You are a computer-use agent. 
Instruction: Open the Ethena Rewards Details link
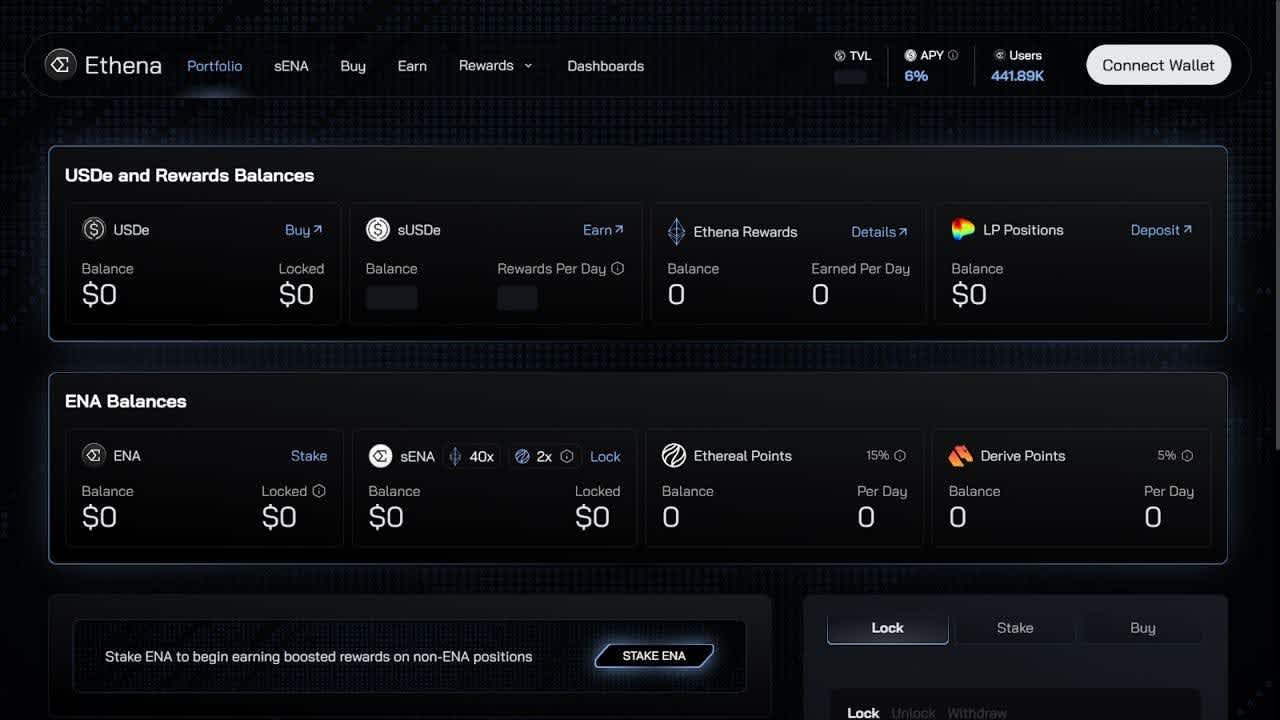879,232
